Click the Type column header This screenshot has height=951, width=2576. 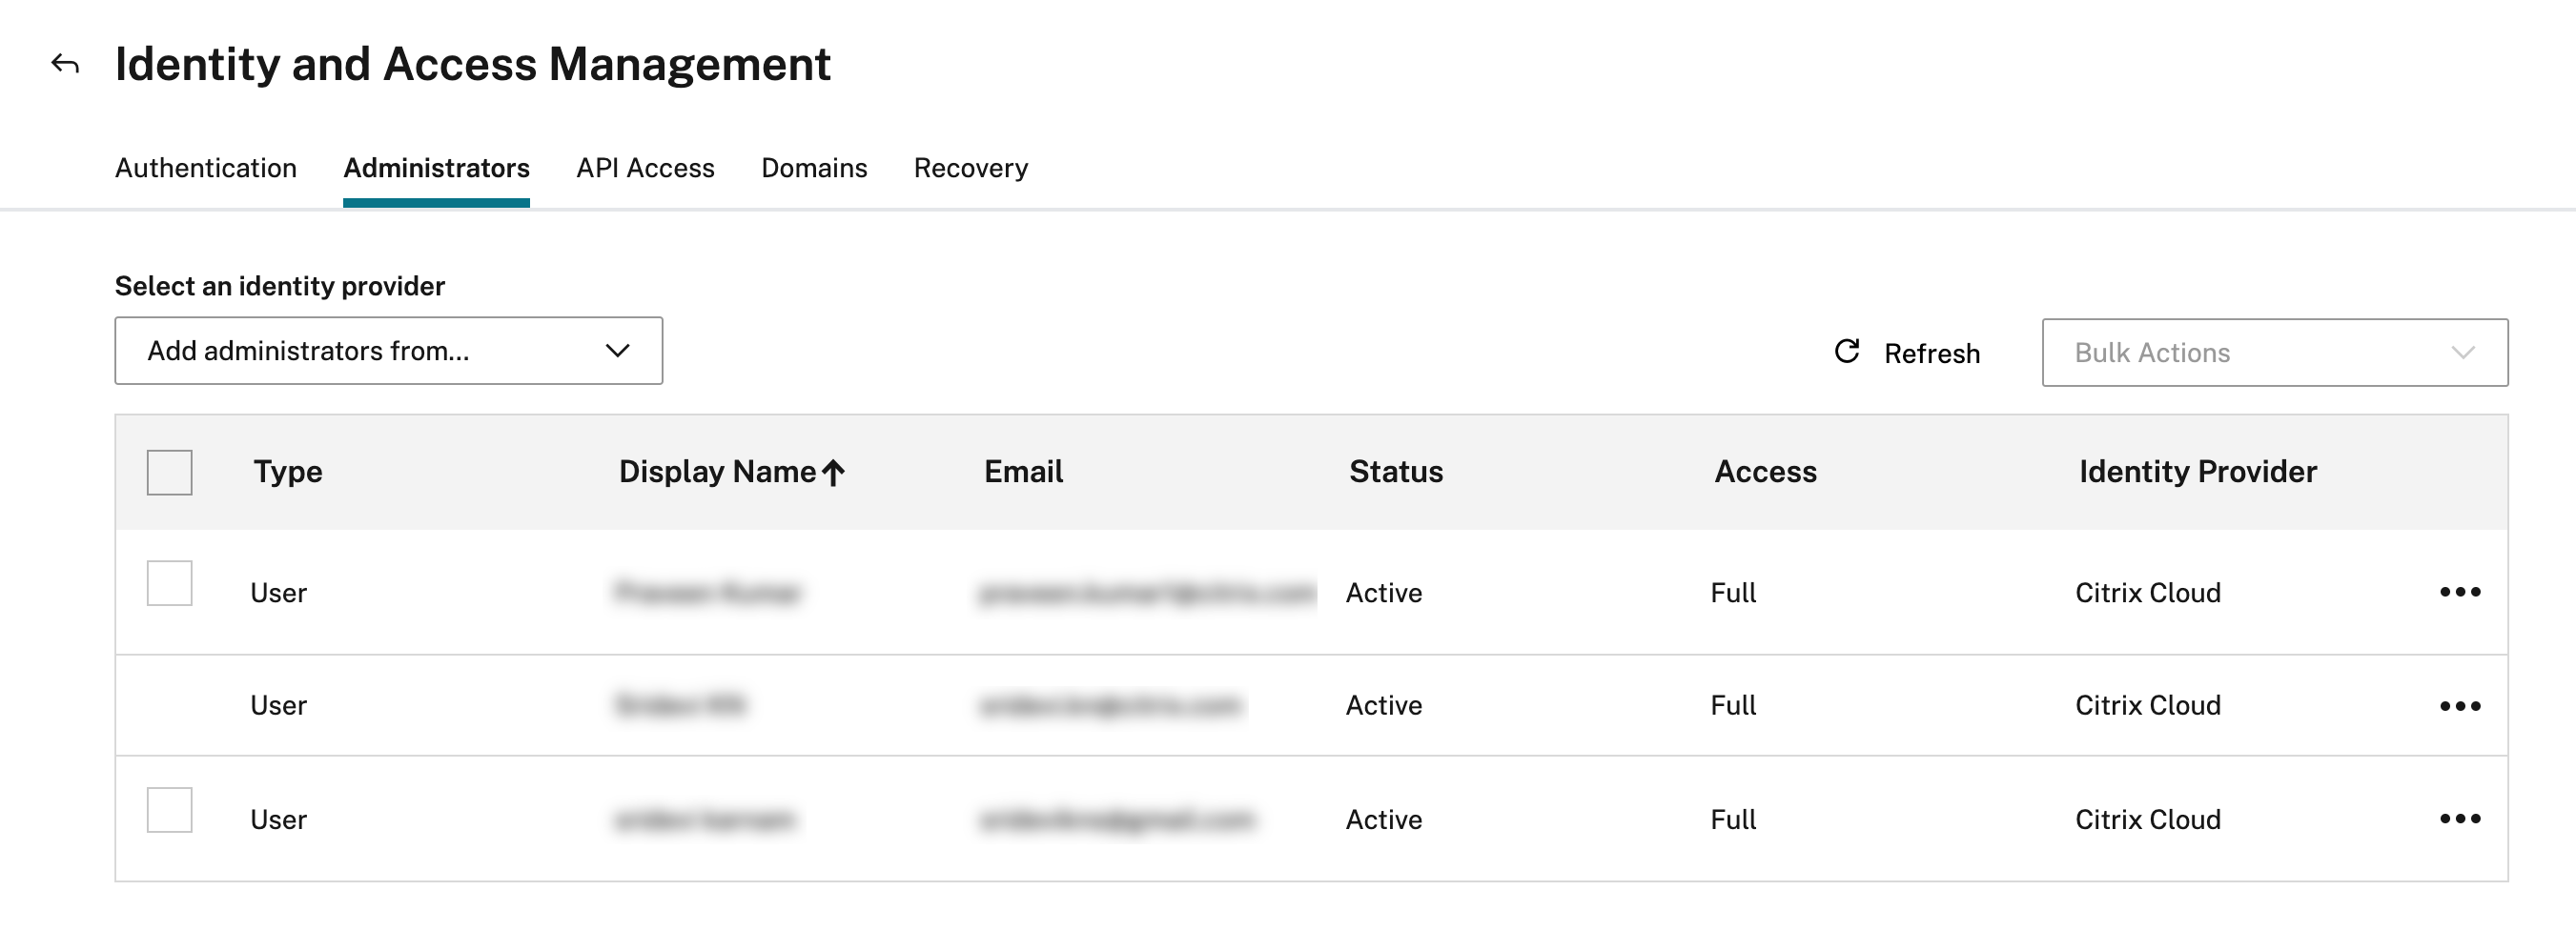tap(288, 472)
